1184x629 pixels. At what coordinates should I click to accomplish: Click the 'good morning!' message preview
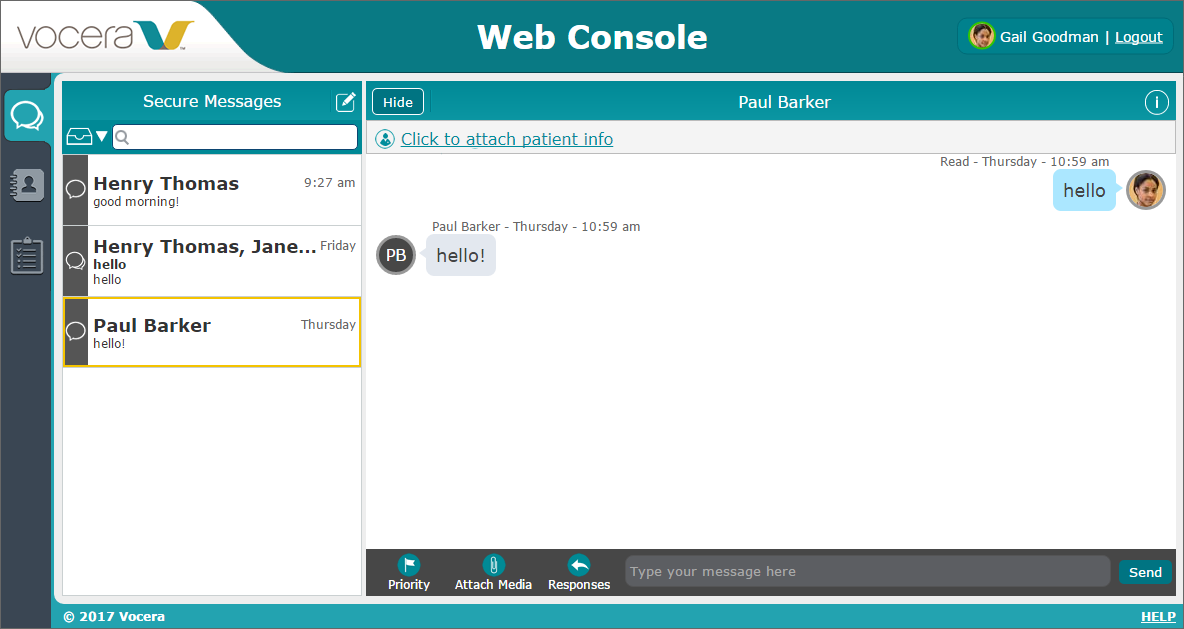(136, 202)
